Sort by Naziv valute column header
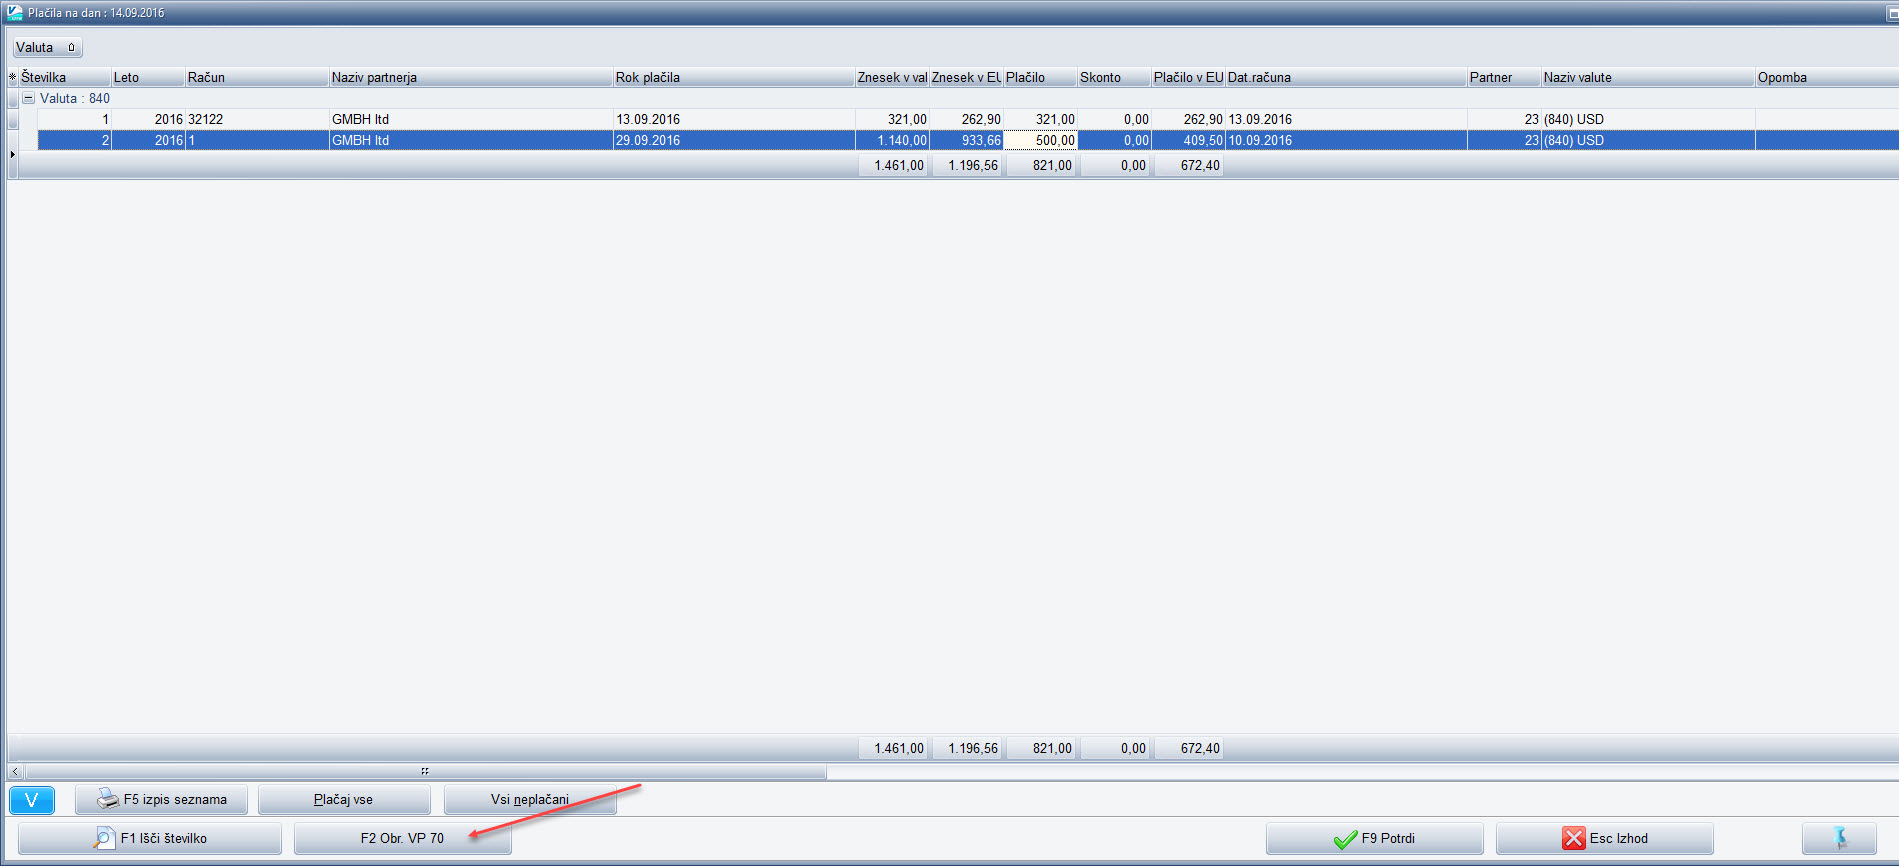1899x866 pixels. click(x=1648, y=77)
